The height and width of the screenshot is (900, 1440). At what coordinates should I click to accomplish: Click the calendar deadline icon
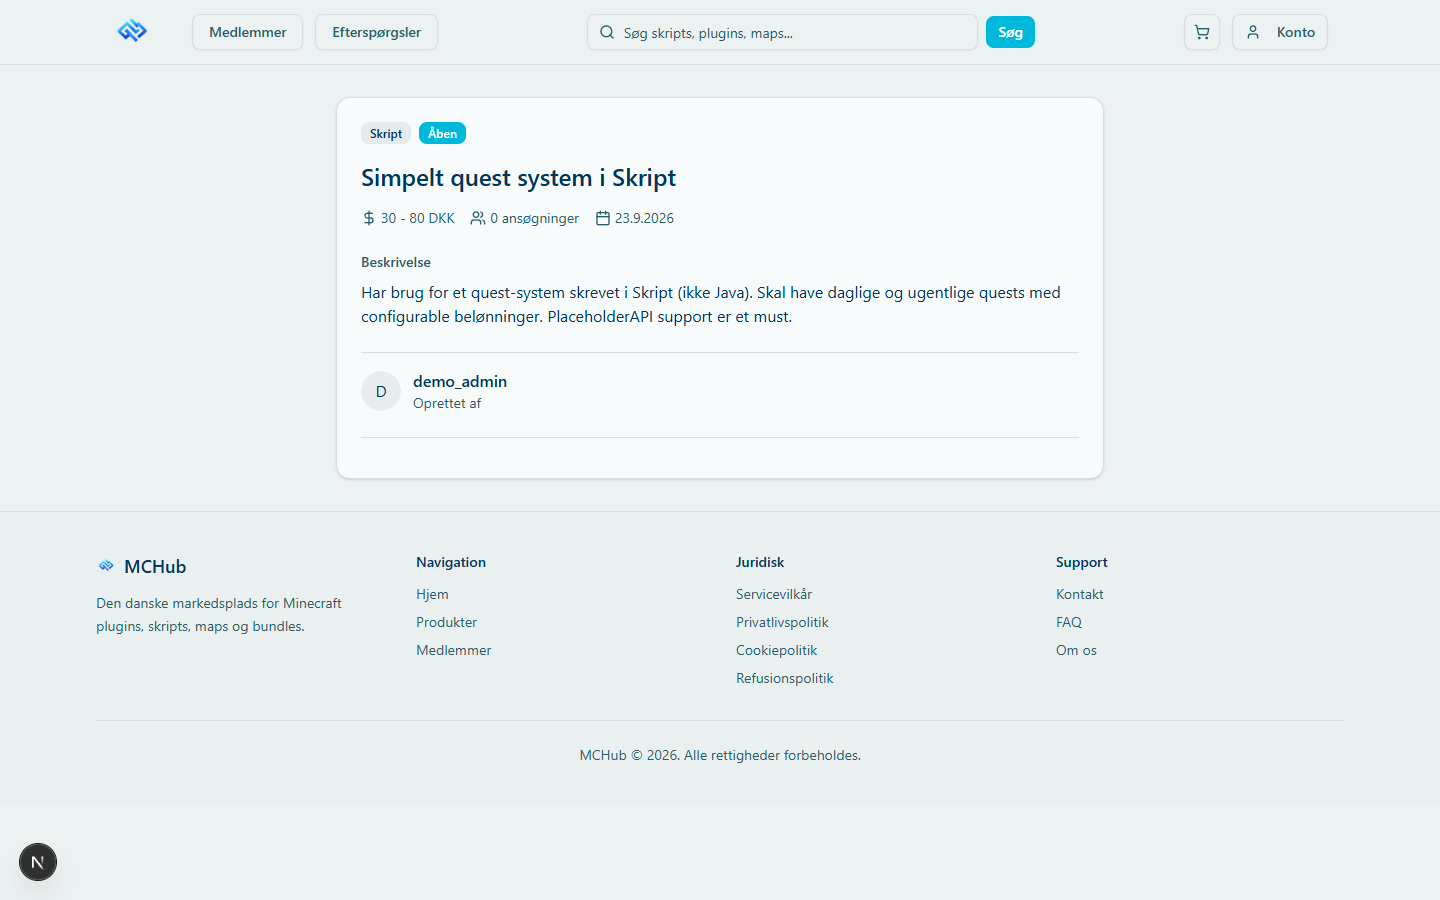tap(603, 218)
